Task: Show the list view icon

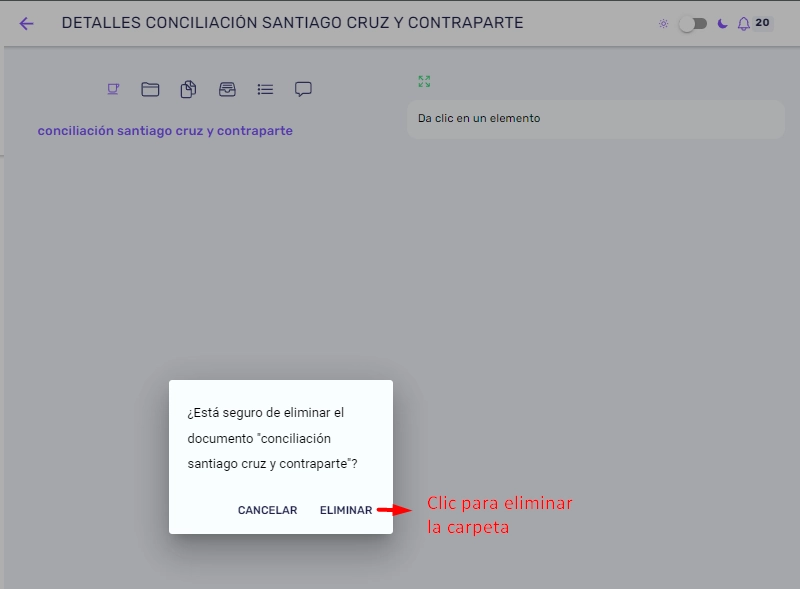Action: (x=265, y=90)
